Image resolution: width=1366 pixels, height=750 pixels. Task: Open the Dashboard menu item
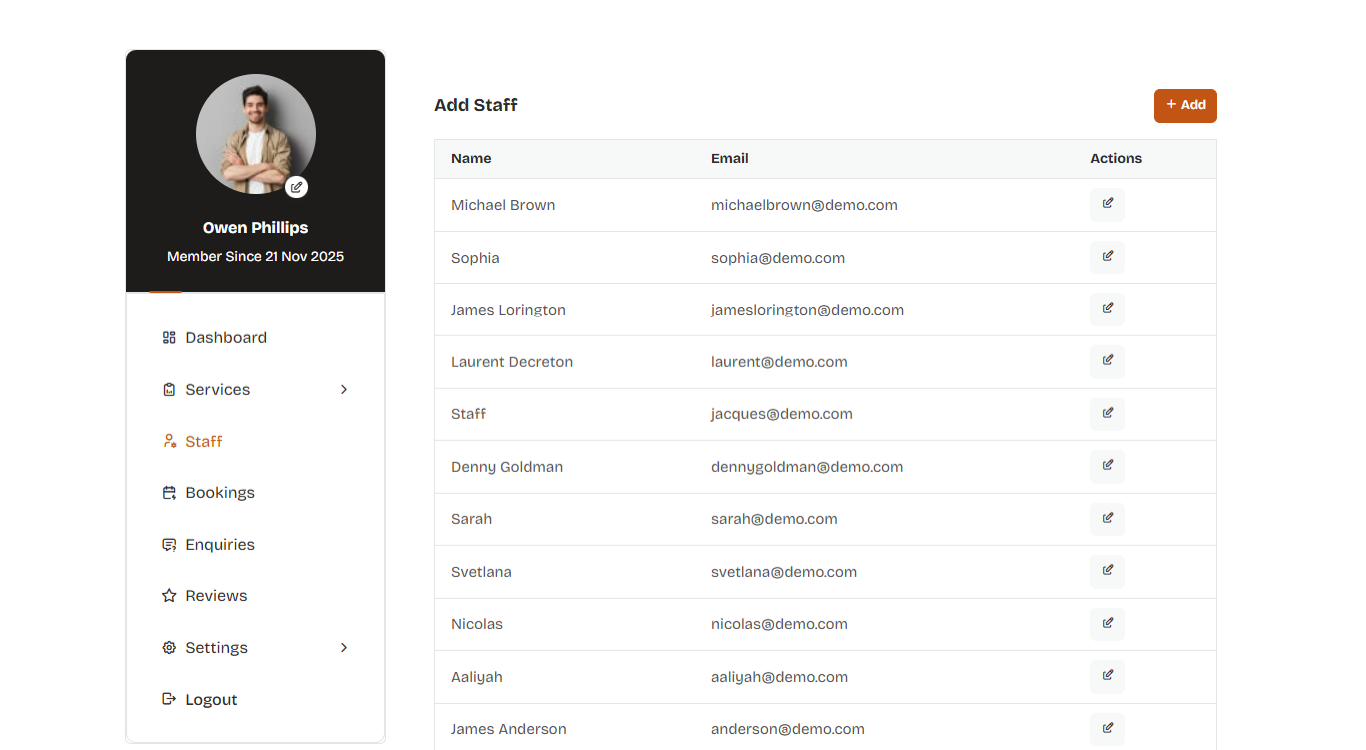tap(226, 338)
